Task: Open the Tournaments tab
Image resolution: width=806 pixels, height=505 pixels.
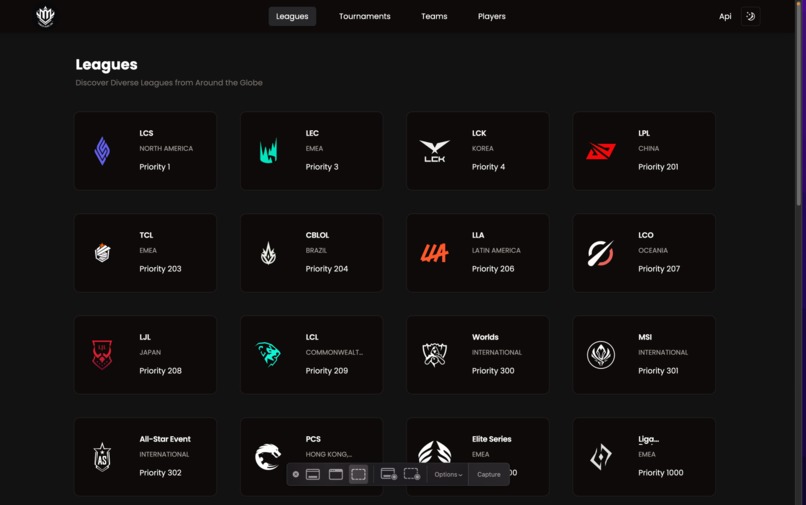Action: pos(364,16)
